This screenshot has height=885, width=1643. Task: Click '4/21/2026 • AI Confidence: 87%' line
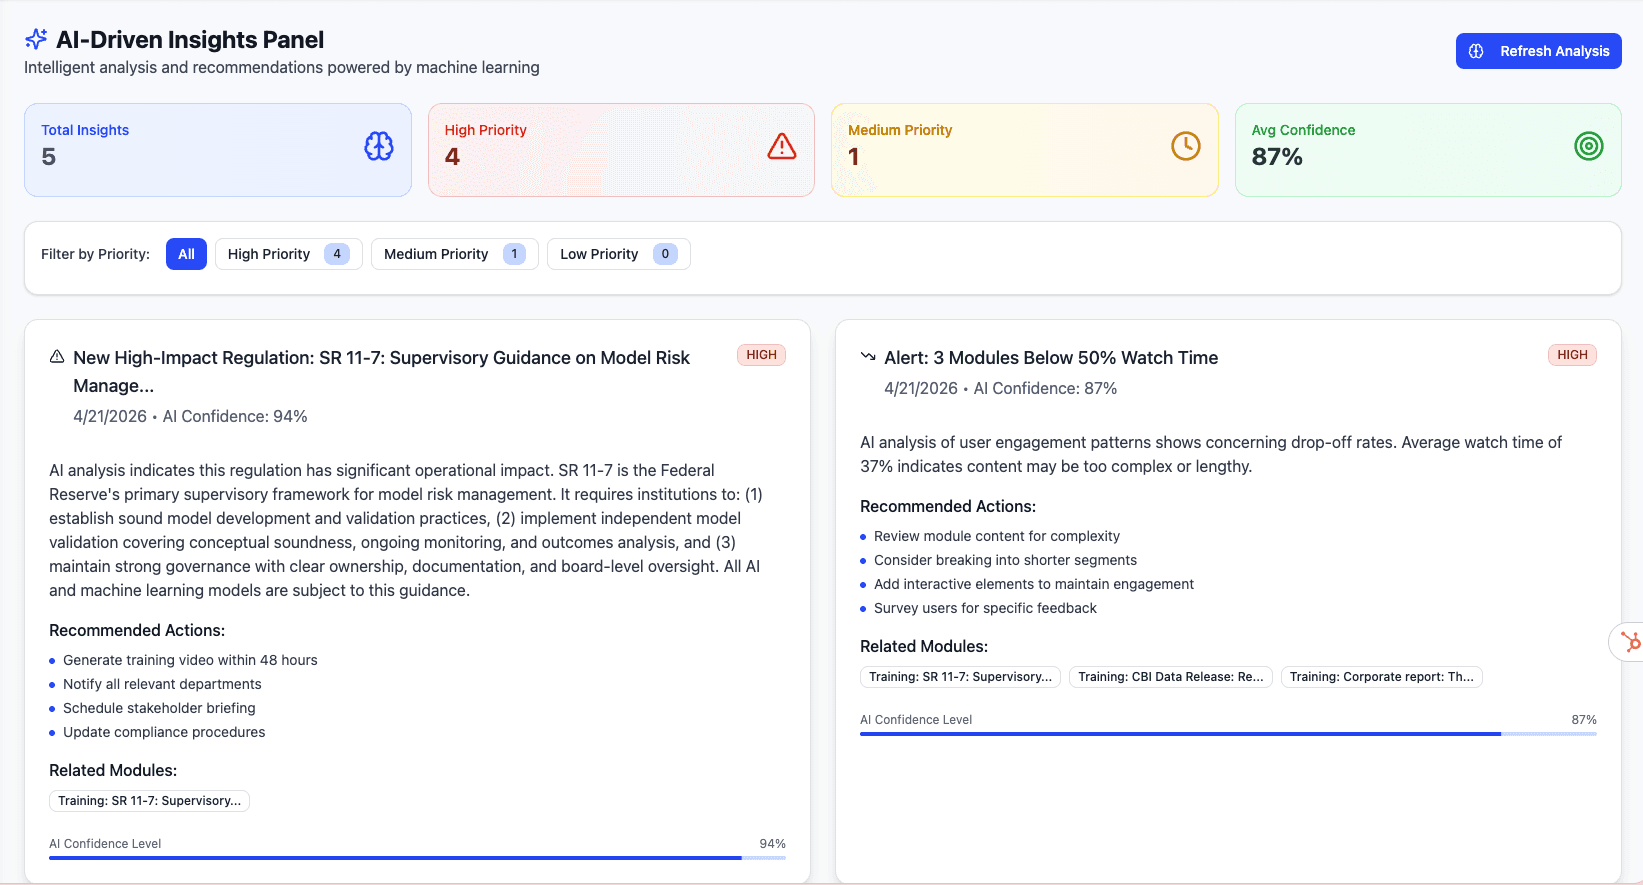click(1001, 388)
